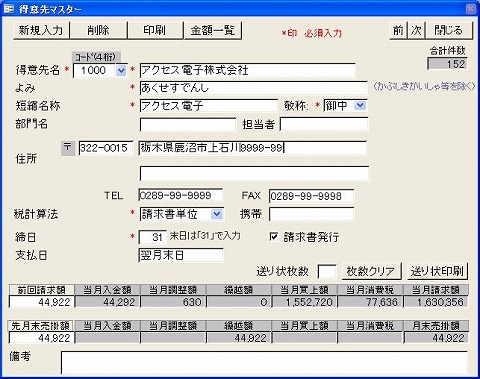Click the 必須入力 notice text
This screenshot has width=480, height=379.
coord(323,33)
